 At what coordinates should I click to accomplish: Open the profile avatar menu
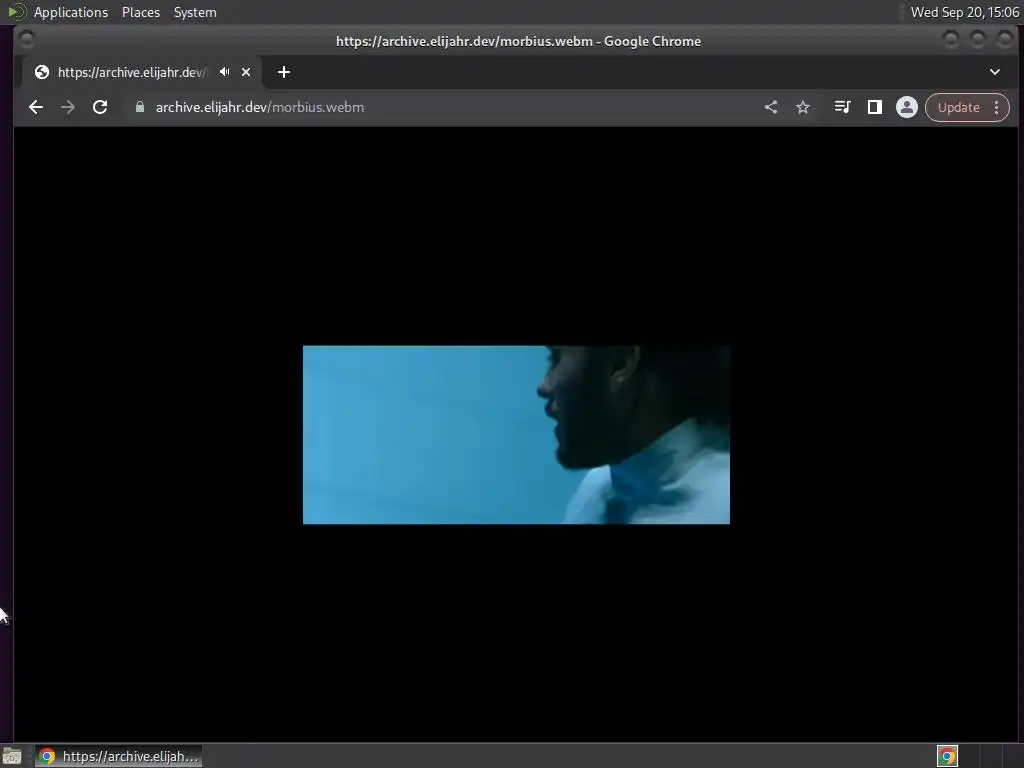[906, 107]
